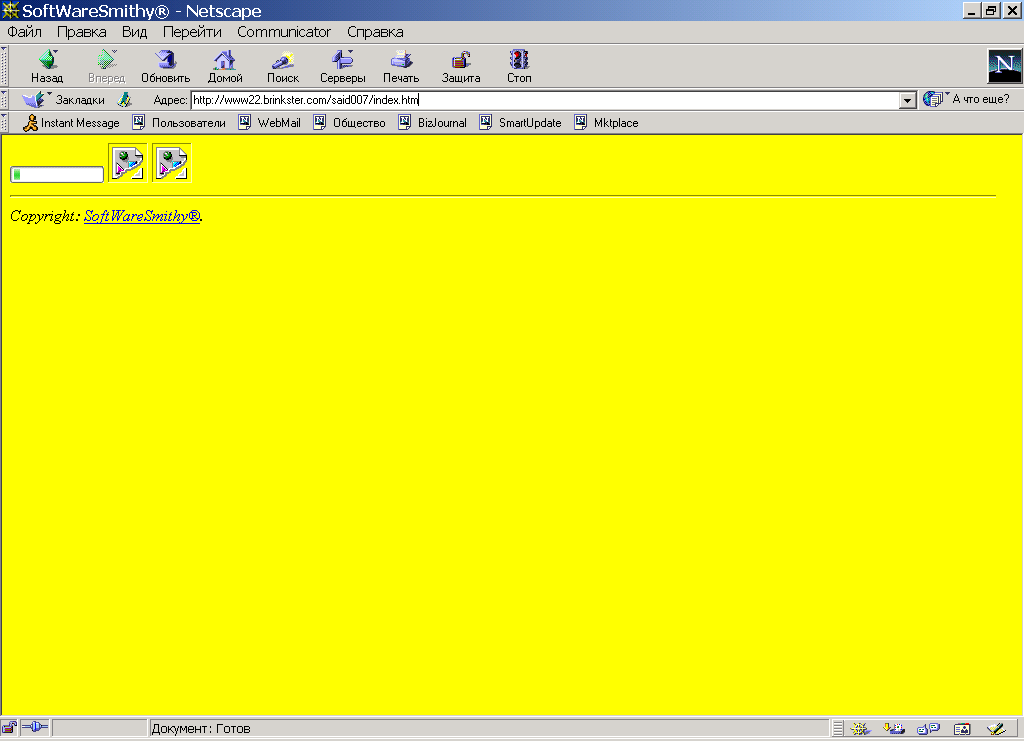
Task: Open Newsgroups from the component bar
Action: (x=928, y=729)
